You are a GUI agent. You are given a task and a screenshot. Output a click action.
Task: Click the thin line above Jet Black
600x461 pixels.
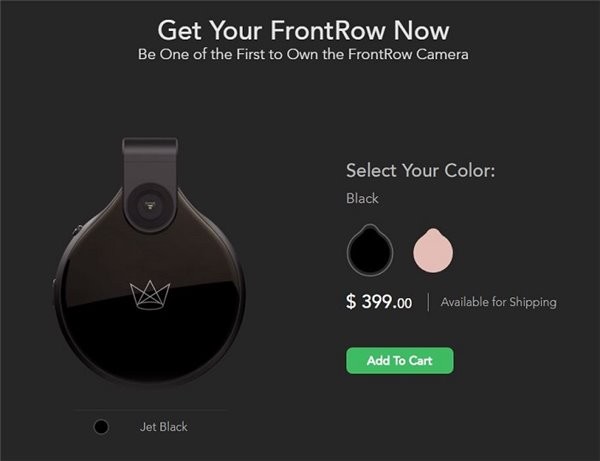(150, 410)
